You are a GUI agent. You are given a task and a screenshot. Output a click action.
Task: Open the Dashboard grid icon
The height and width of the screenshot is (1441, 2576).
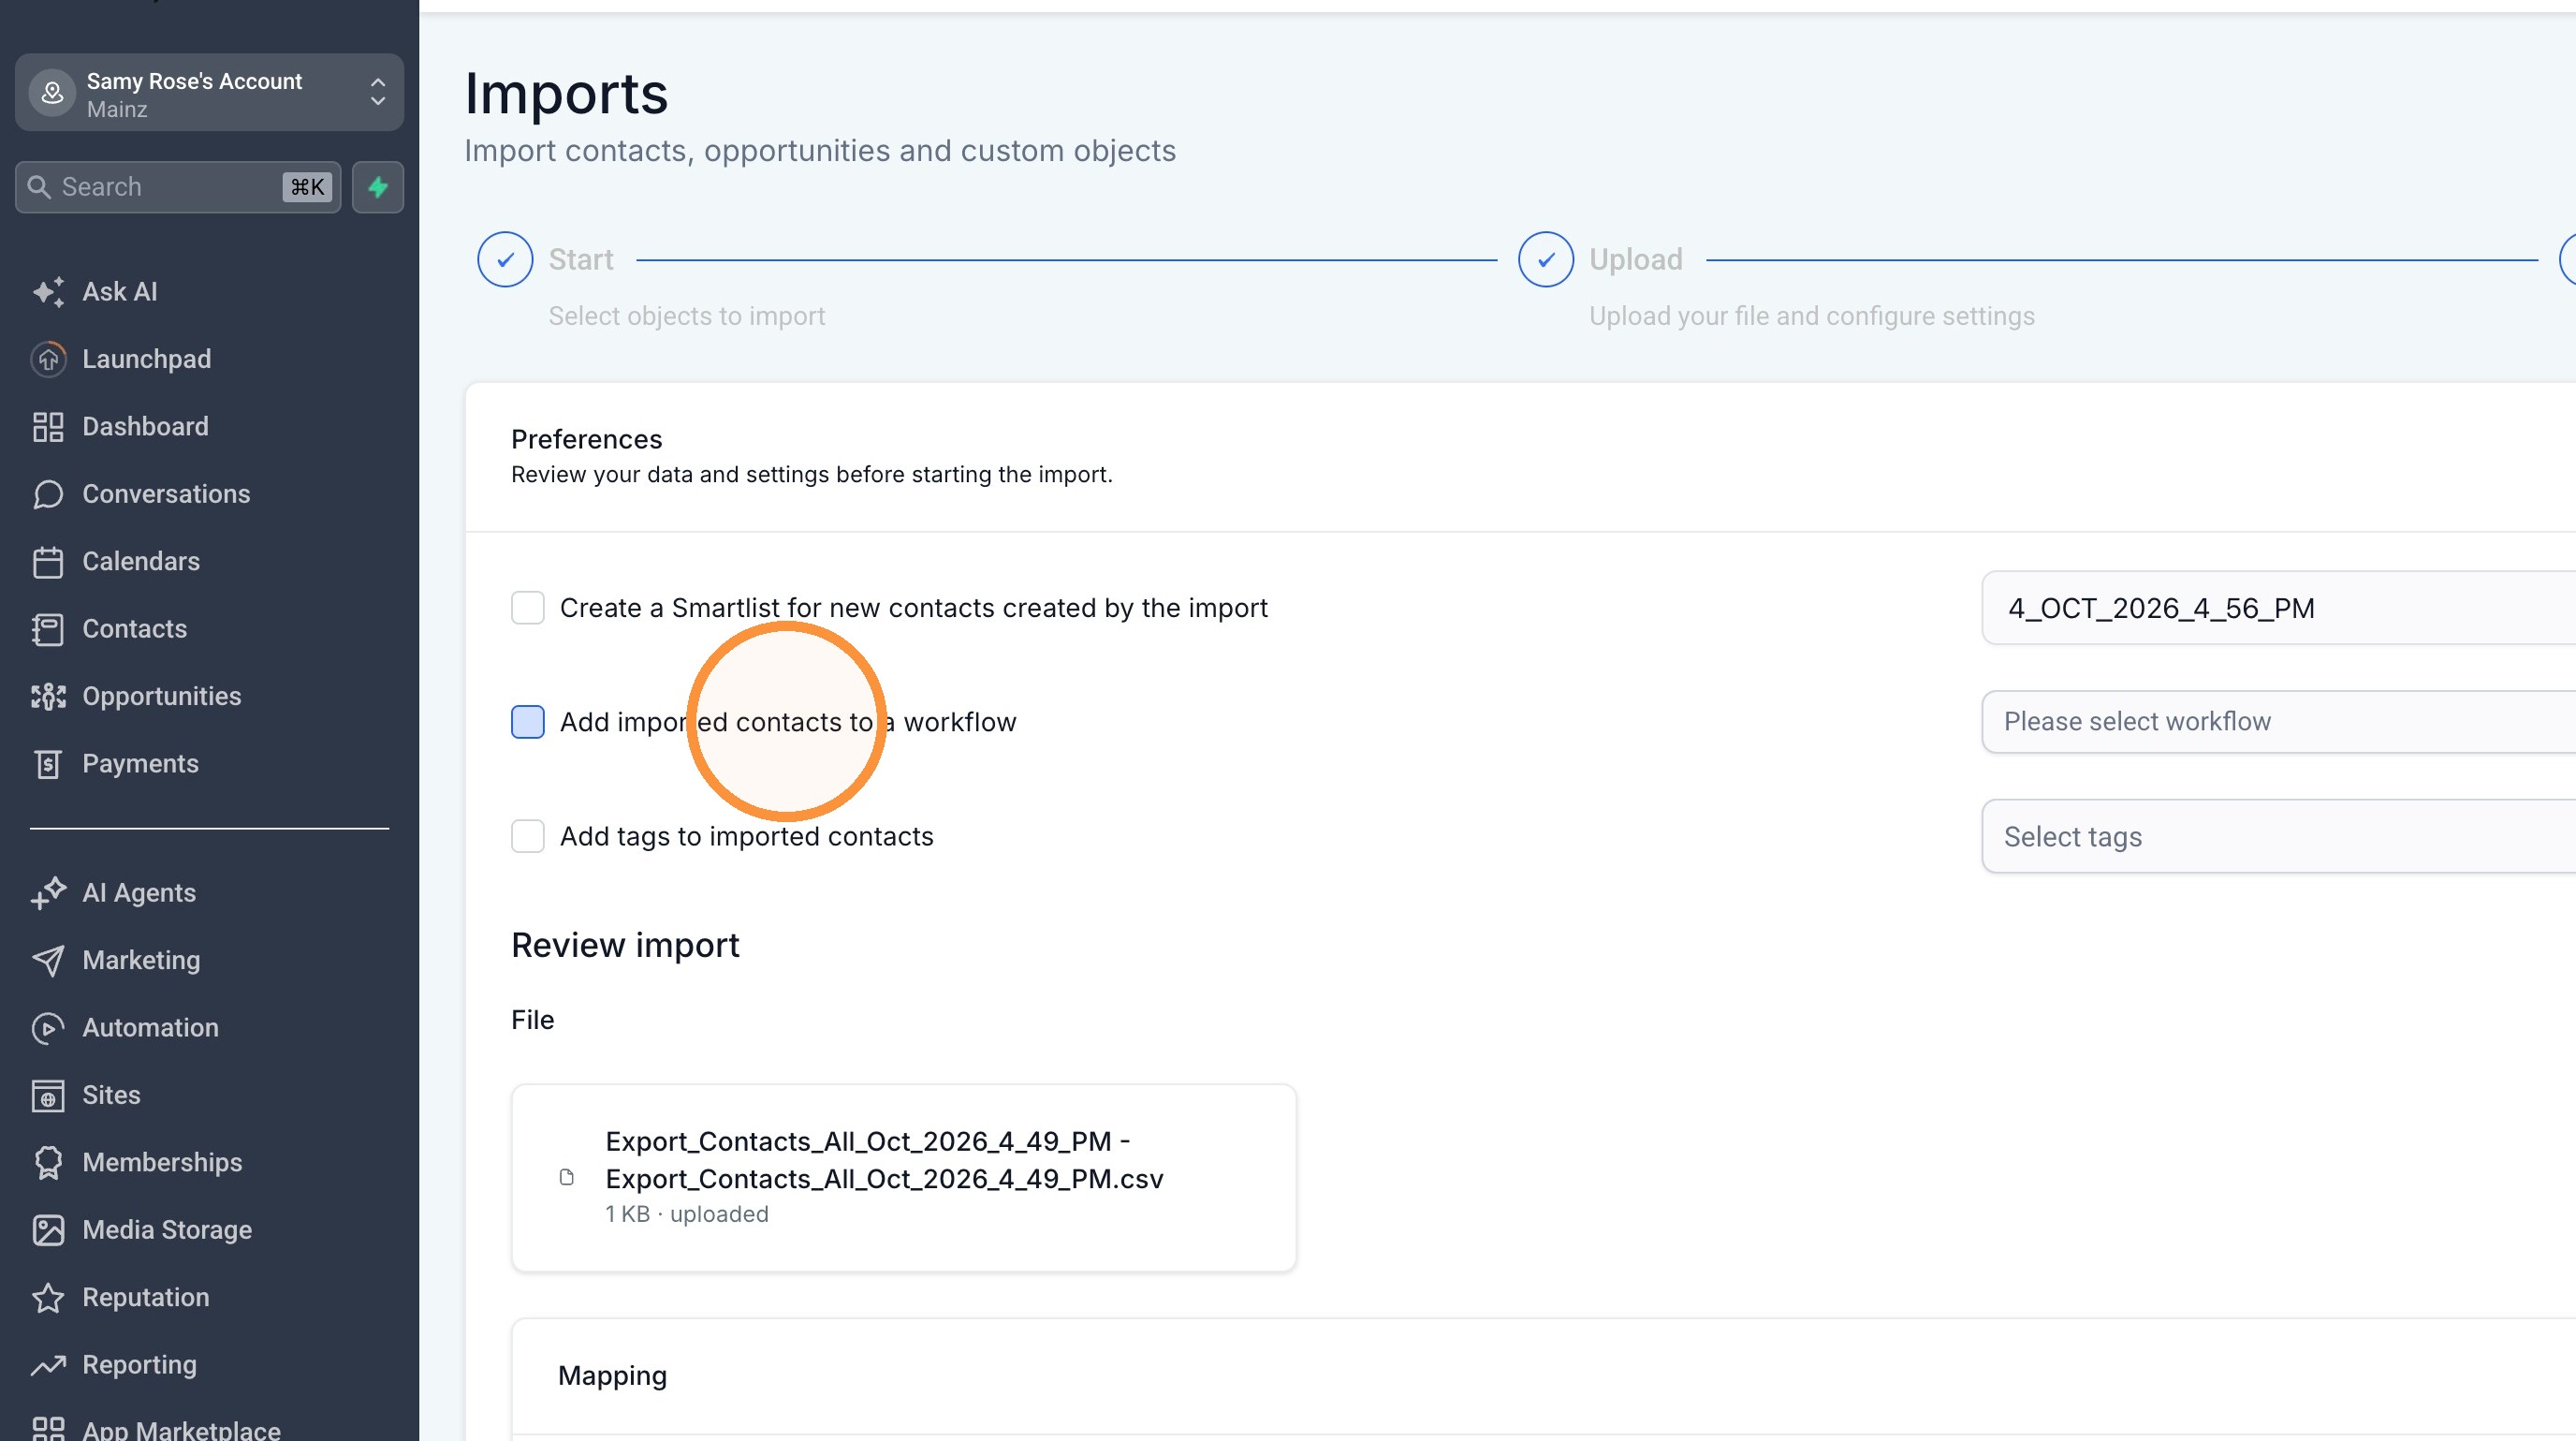click(48, 427)
